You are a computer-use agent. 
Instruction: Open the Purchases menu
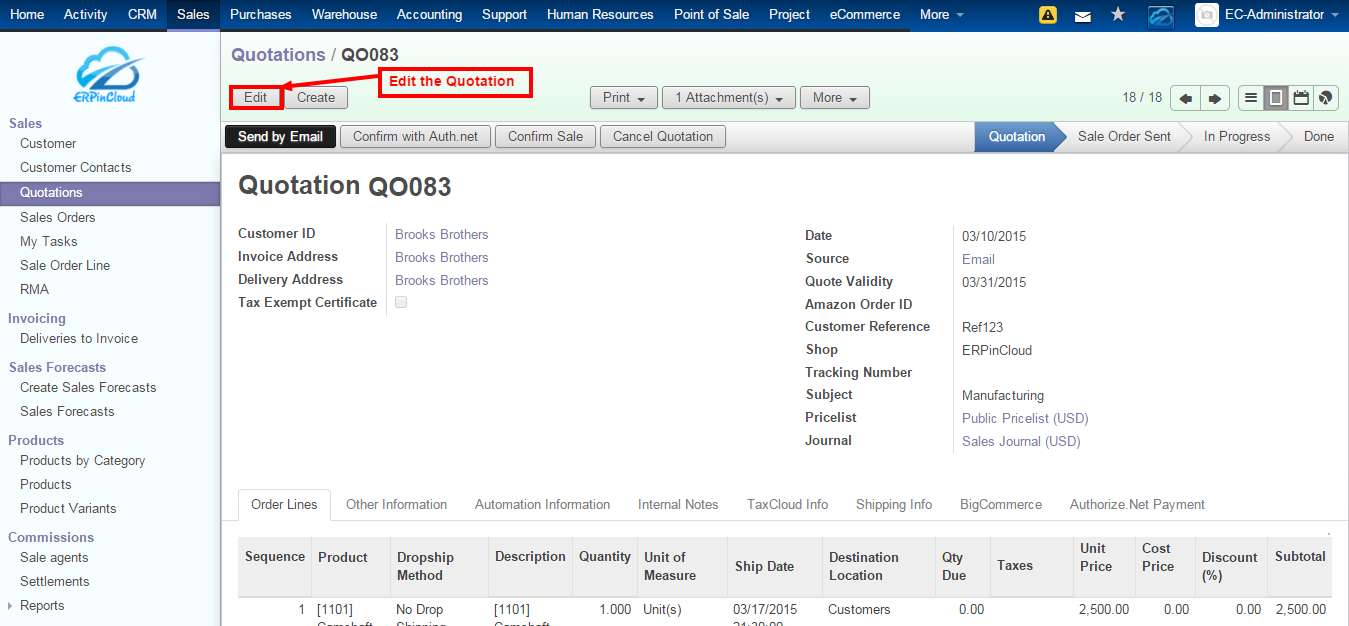point(260,15)
